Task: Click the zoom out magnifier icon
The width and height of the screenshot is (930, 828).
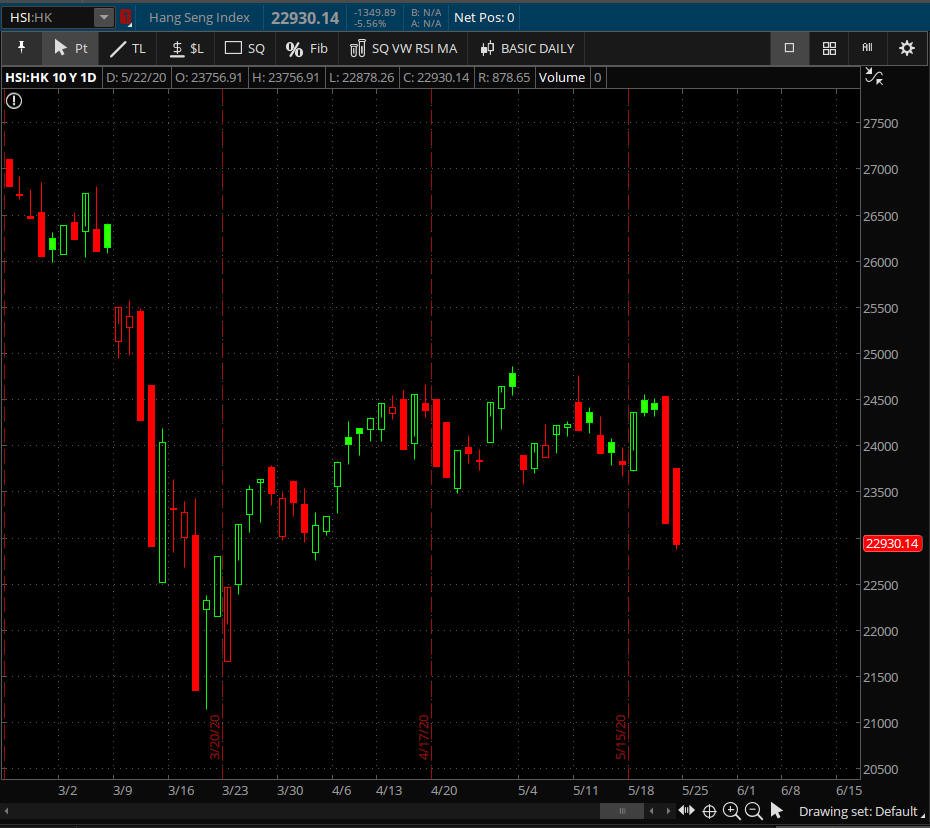Action: (754, 811)
